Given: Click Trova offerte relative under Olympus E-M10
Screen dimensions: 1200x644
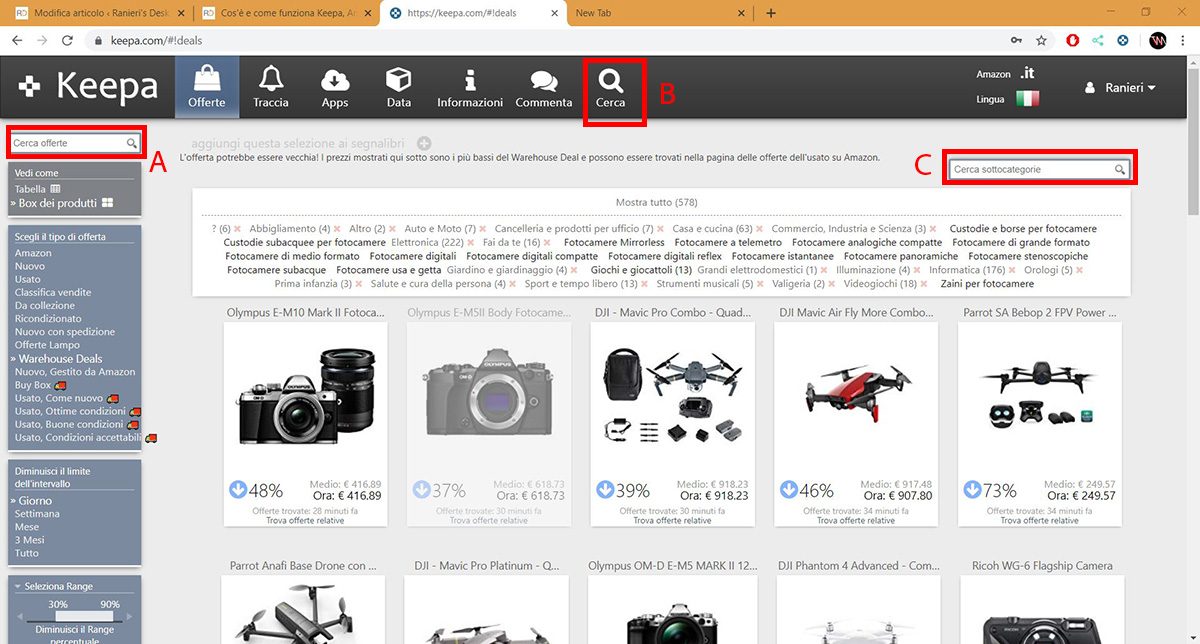Looking at the screenshot, I should click(x=306, y=520).
